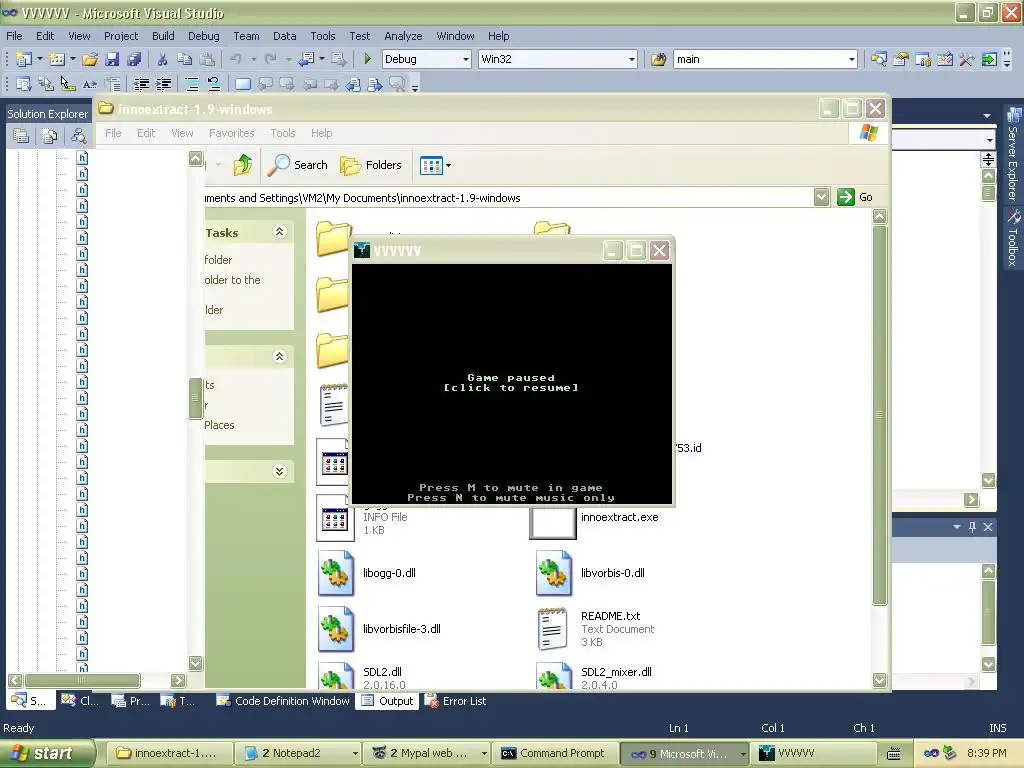Click the Find in Files icon
Image resolution: width=1024 pixels, height=768 pixels.
pos(658,59)
